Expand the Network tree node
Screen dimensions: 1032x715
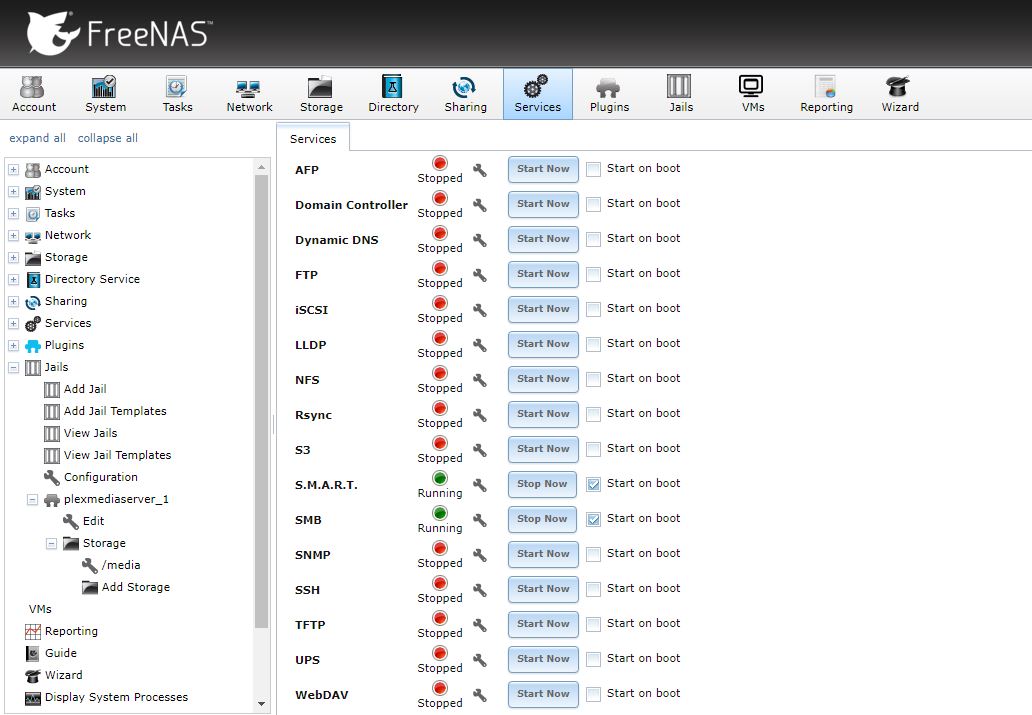point(13,236)
